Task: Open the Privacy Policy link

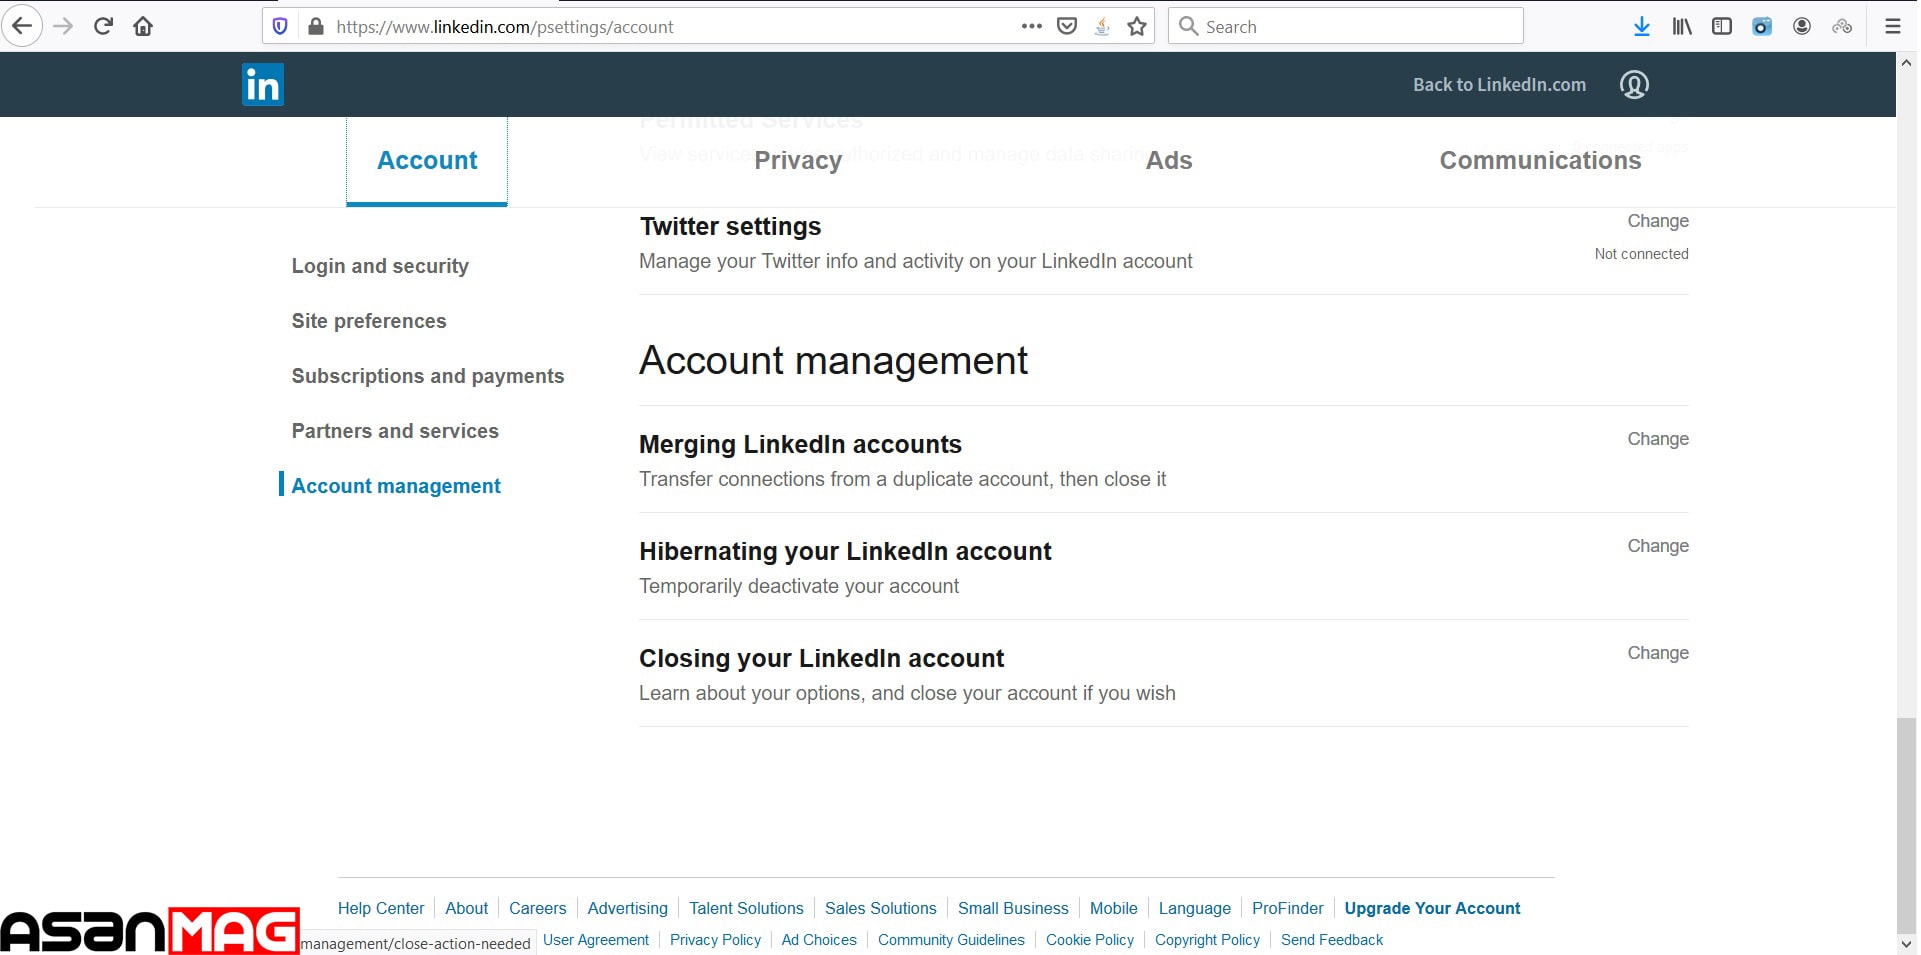Action: coord(715,940)
